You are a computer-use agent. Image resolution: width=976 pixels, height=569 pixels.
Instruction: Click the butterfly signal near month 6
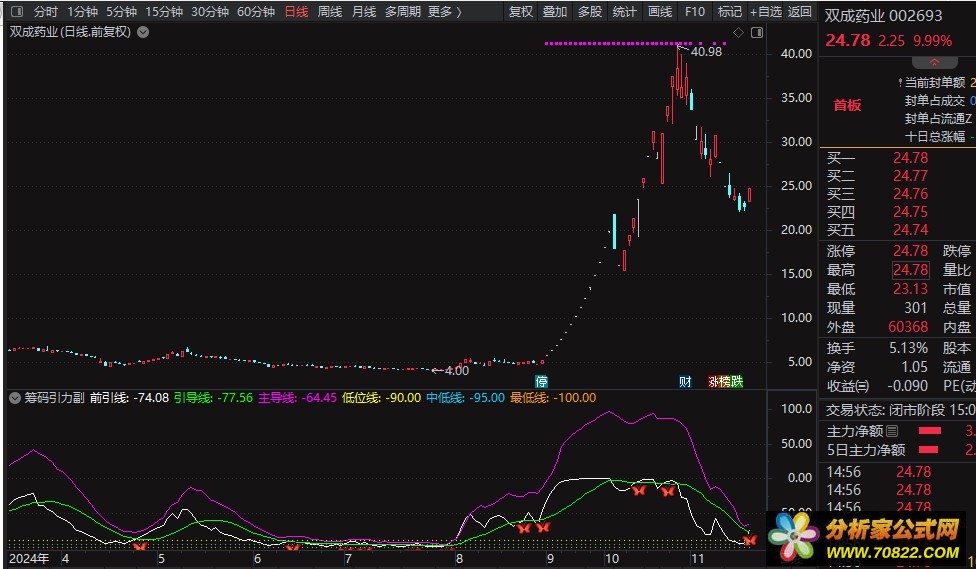click(x=293, y=547)
